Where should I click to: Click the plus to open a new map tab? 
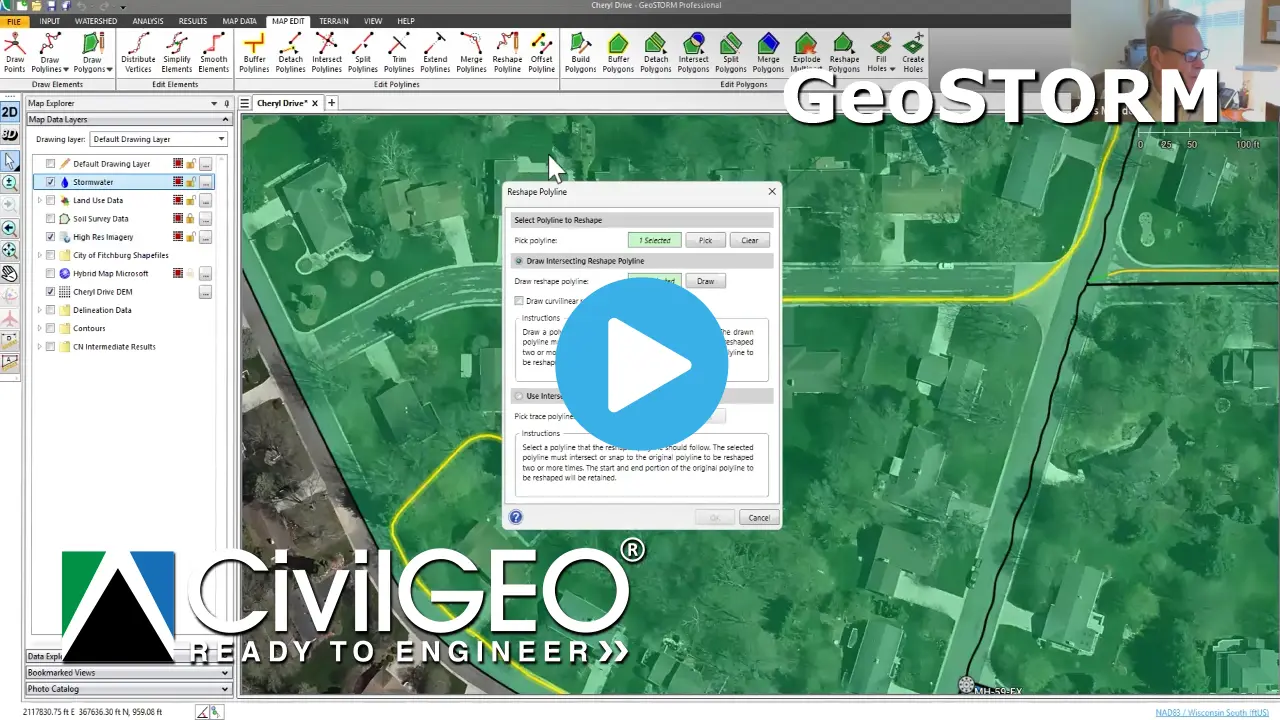(x=331, y=102)
